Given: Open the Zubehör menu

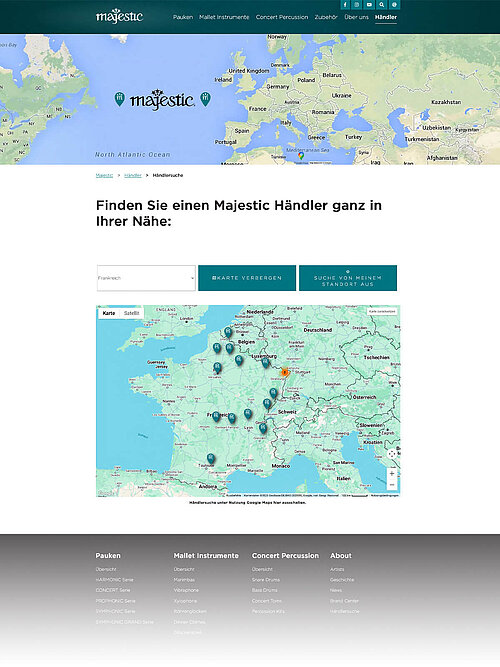Looking at the screenshot, I should click(x=326, y=17).
